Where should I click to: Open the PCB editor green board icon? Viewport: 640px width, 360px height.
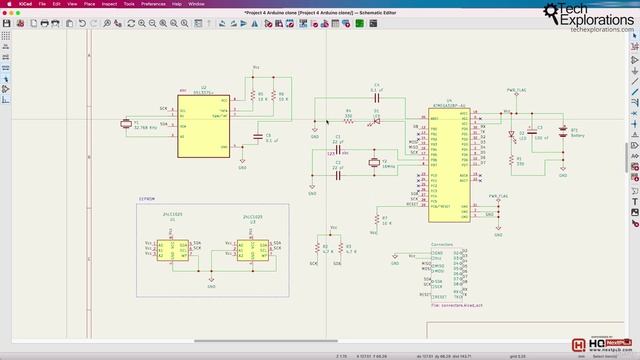[x=360, y=23]
